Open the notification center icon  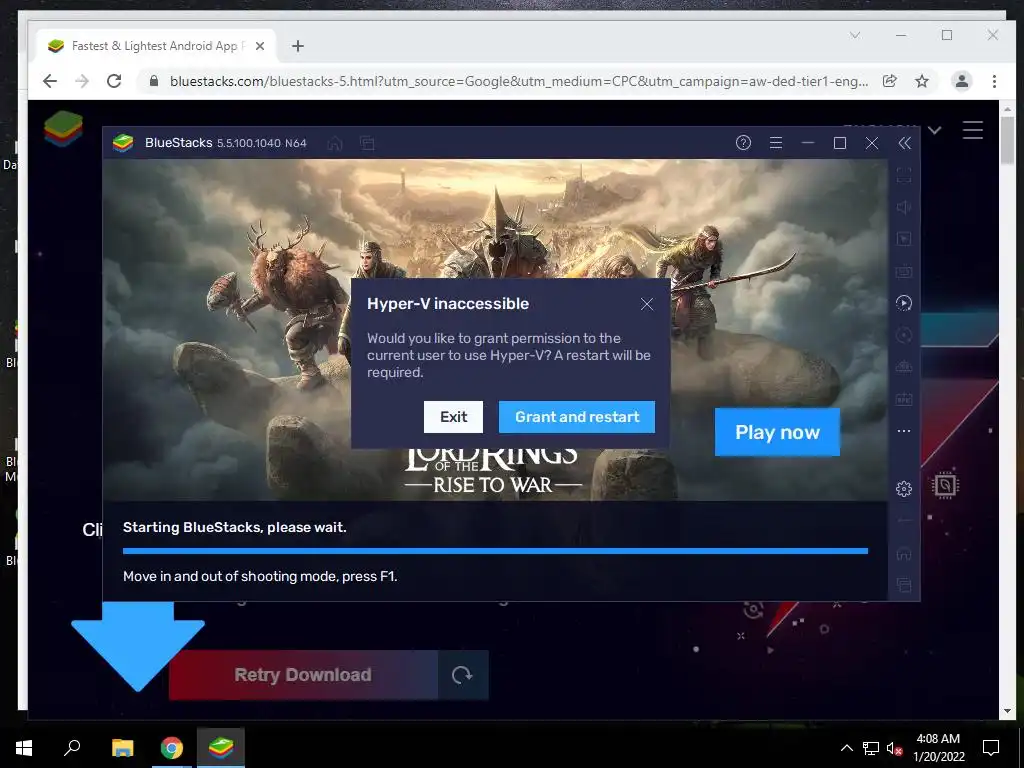(x=991, y=748)
